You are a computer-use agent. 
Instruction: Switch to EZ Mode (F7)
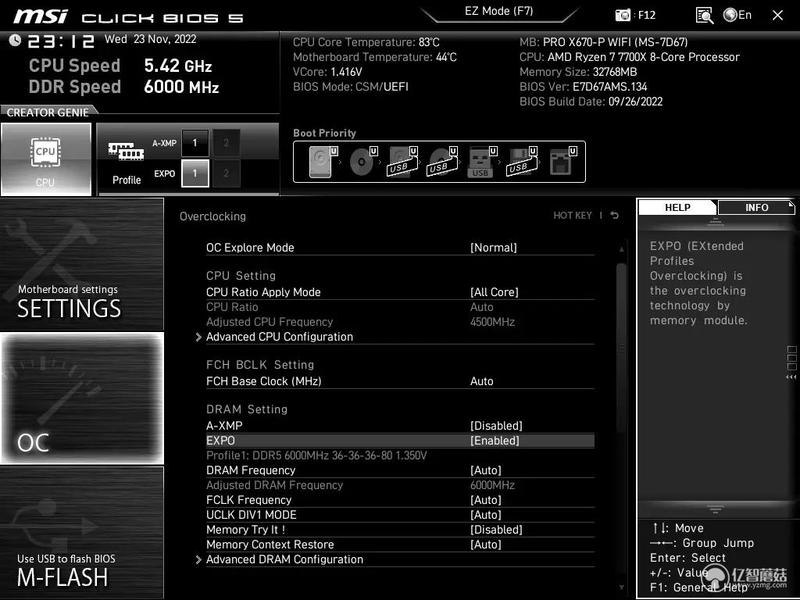[x=499, y=11]
